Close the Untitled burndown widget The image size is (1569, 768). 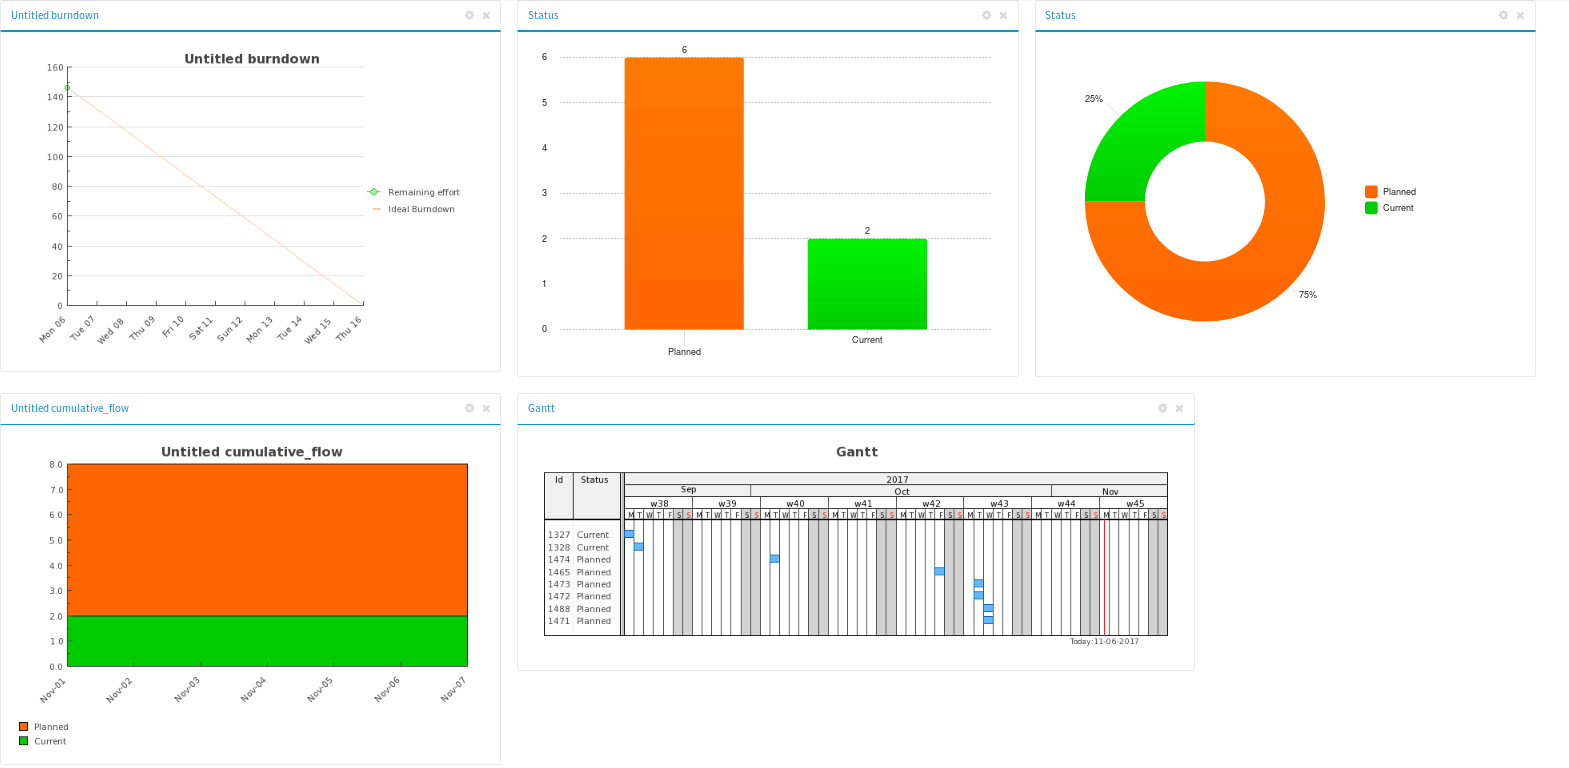click(486, 15)
